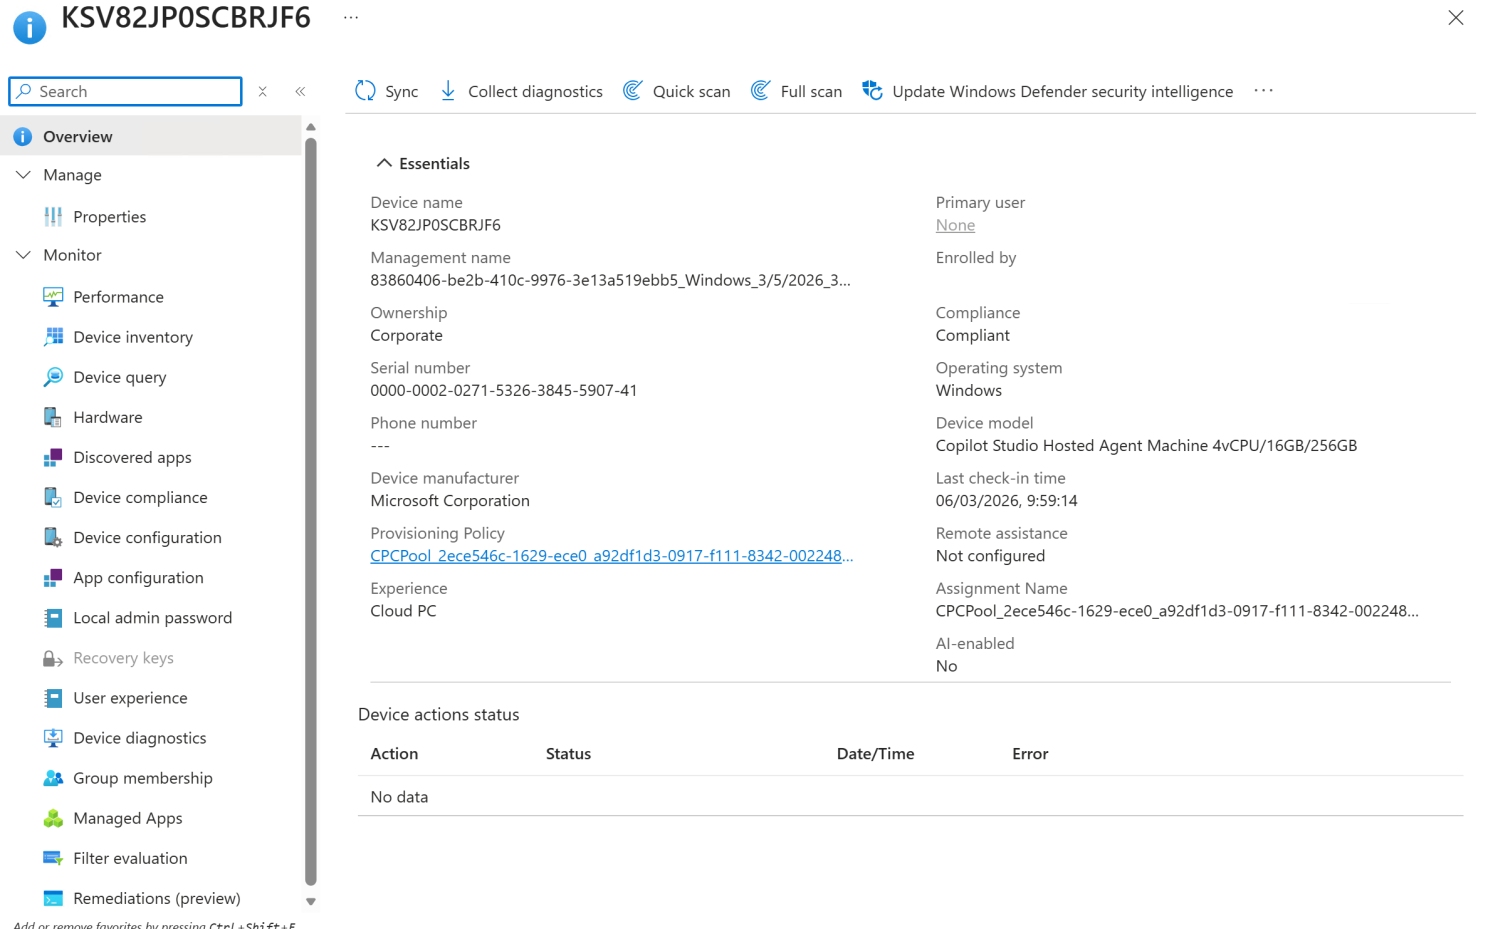
Task: Click the sidebar scroll up arrow
Action: point(311,127)
